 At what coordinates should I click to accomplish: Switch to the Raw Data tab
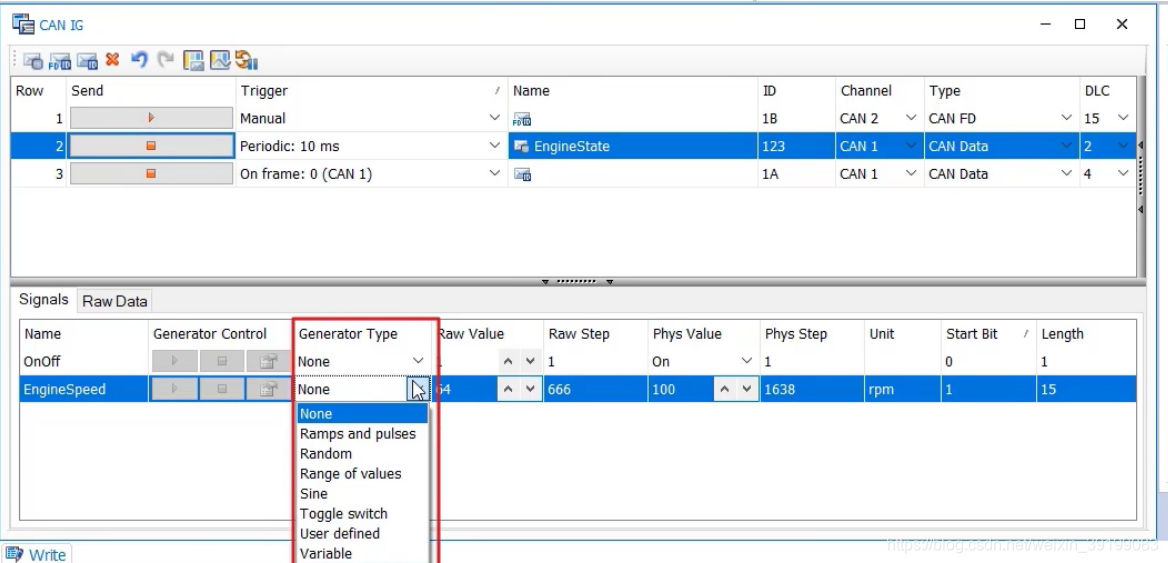pyautogui.click(x=115, y=302)
